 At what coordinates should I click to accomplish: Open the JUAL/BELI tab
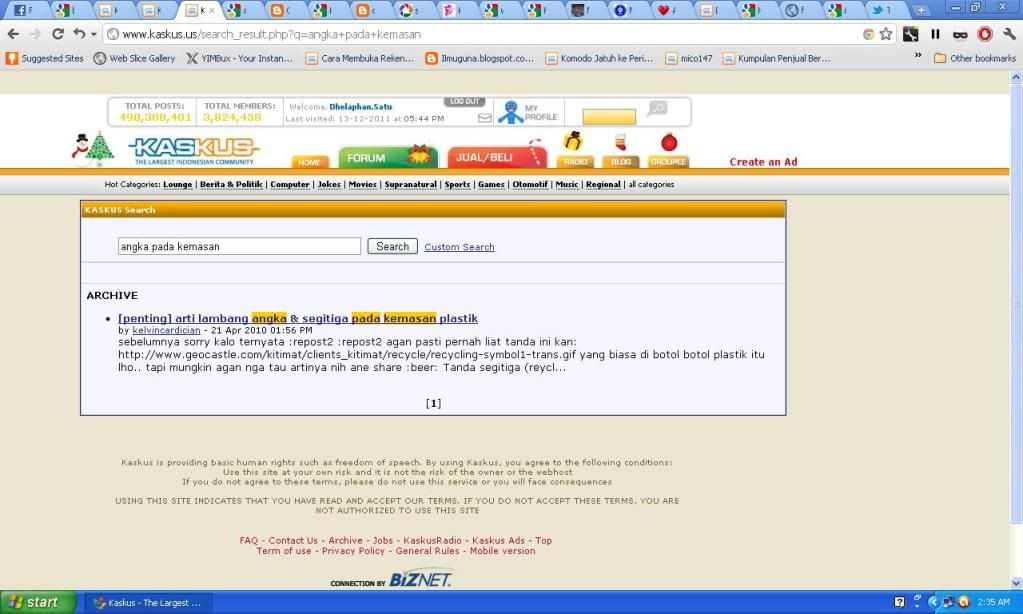[x=496, y=157]
